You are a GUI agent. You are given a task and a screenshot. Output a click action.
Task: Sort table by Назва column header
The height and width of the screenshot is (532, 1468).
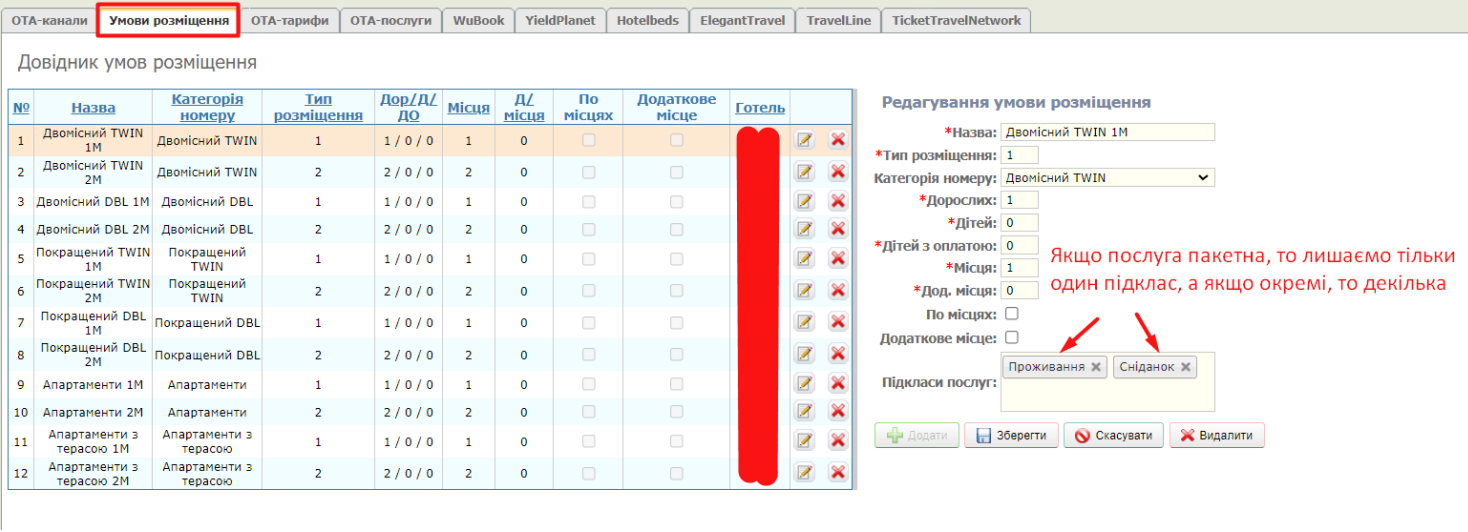click(x=93, y=108)
